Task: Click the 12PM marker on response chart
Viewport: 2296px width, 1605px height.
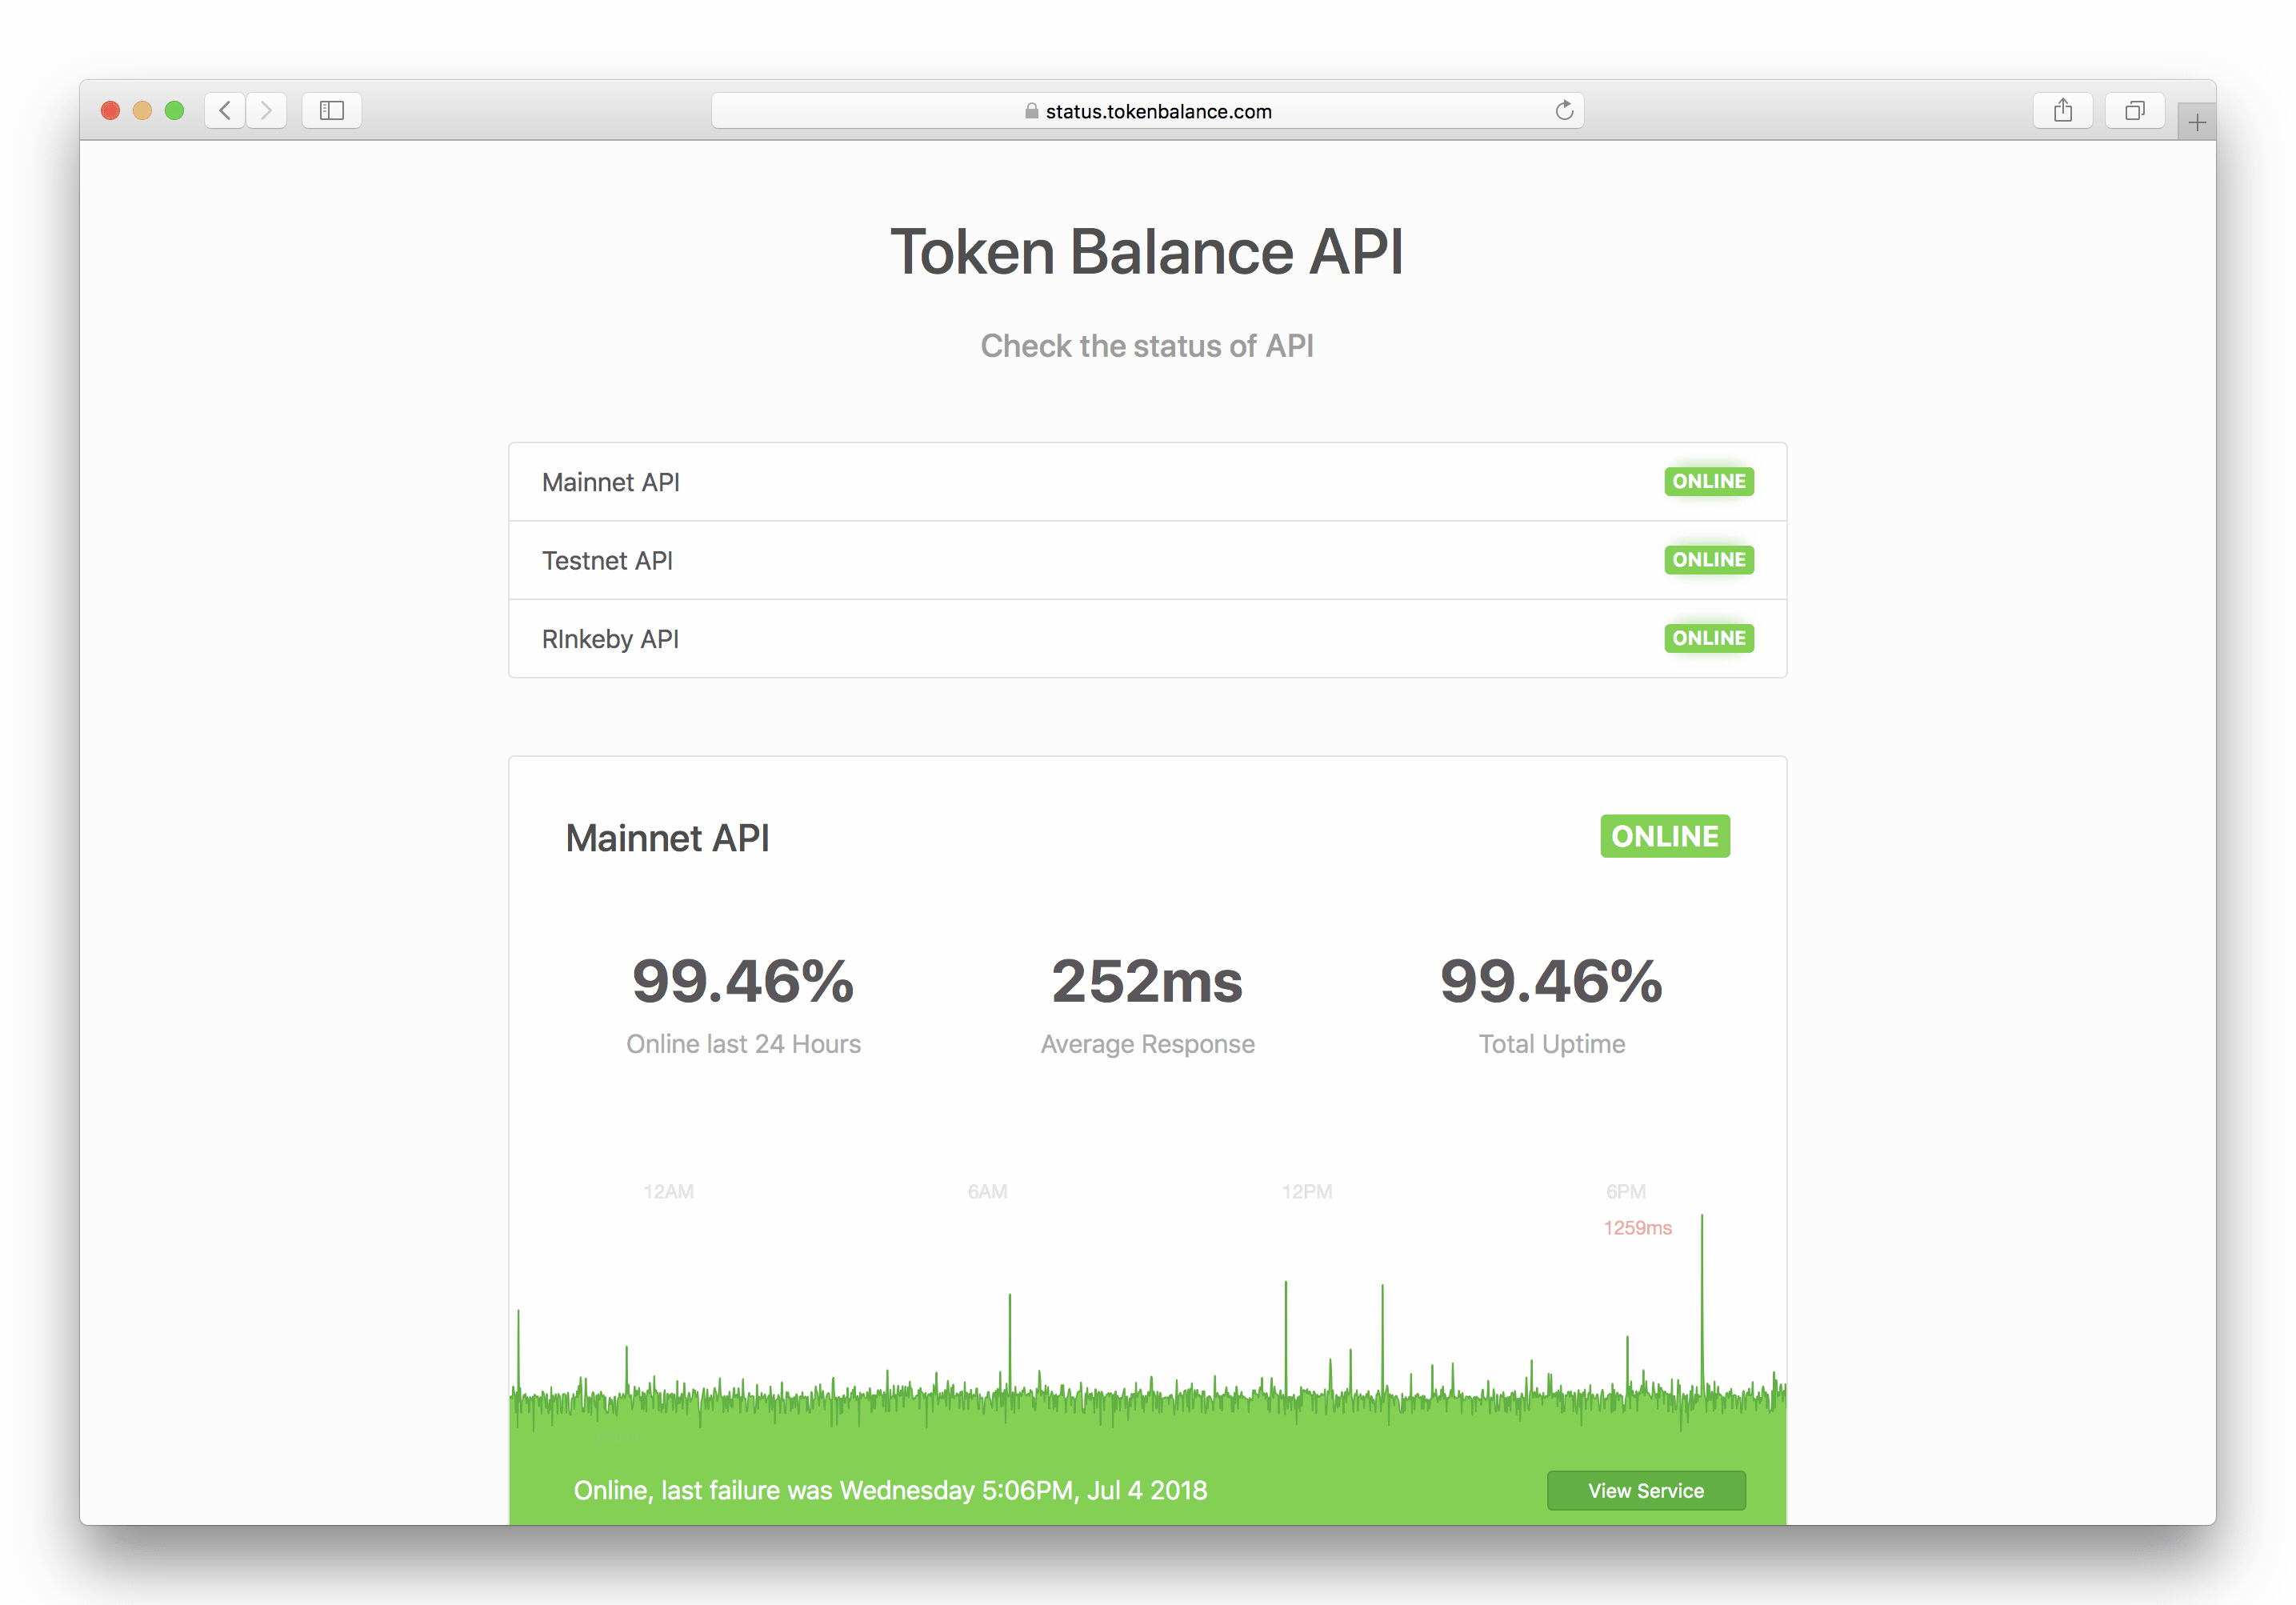Action: [x=1306, y=1191]
